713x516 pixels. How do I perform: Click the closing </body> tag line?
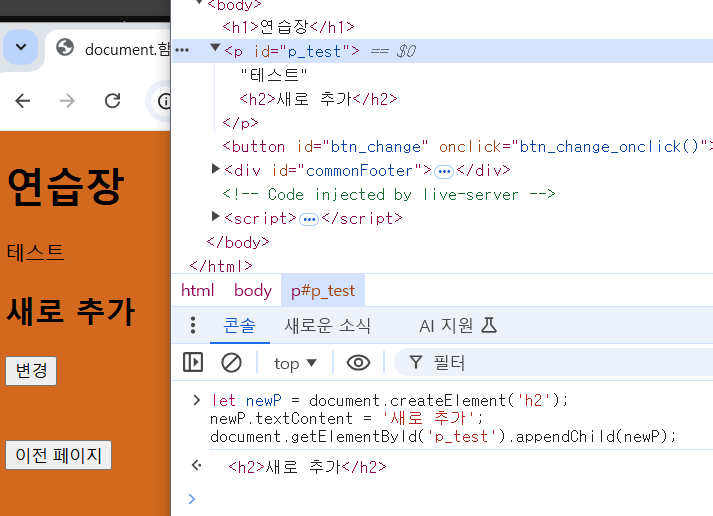238,242
